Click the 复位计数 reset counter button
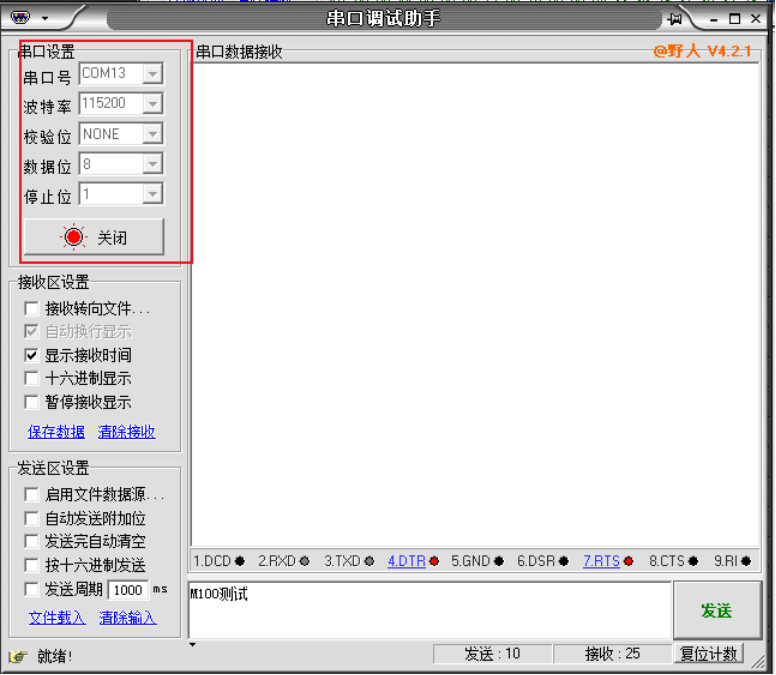The height and width of the screenshot is (675, 776). pos(709,654)
